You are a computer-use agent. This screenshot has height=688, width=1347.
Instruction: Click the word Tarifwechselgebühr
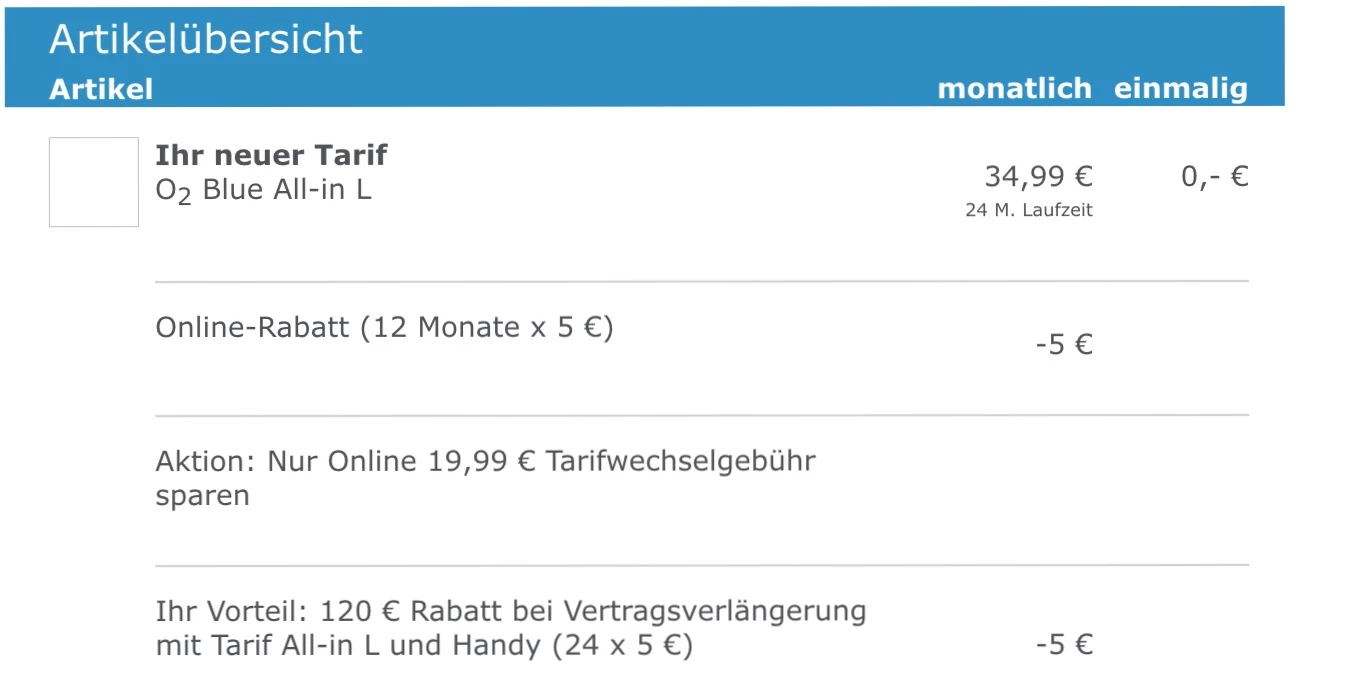point(680,461)
